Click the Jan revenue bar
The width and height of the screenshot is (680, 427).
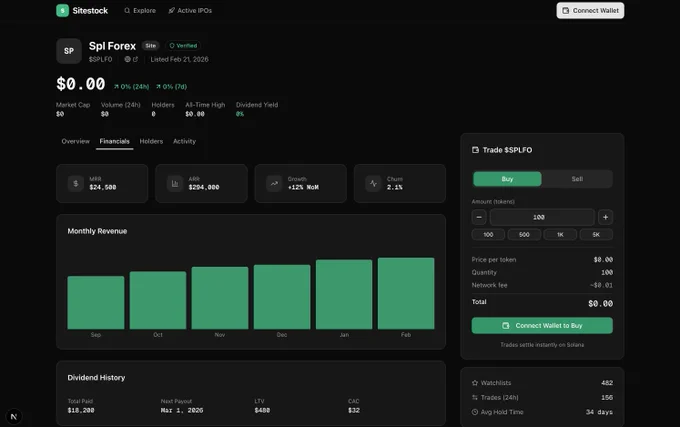pyautogui.click(x=344, y=294)
